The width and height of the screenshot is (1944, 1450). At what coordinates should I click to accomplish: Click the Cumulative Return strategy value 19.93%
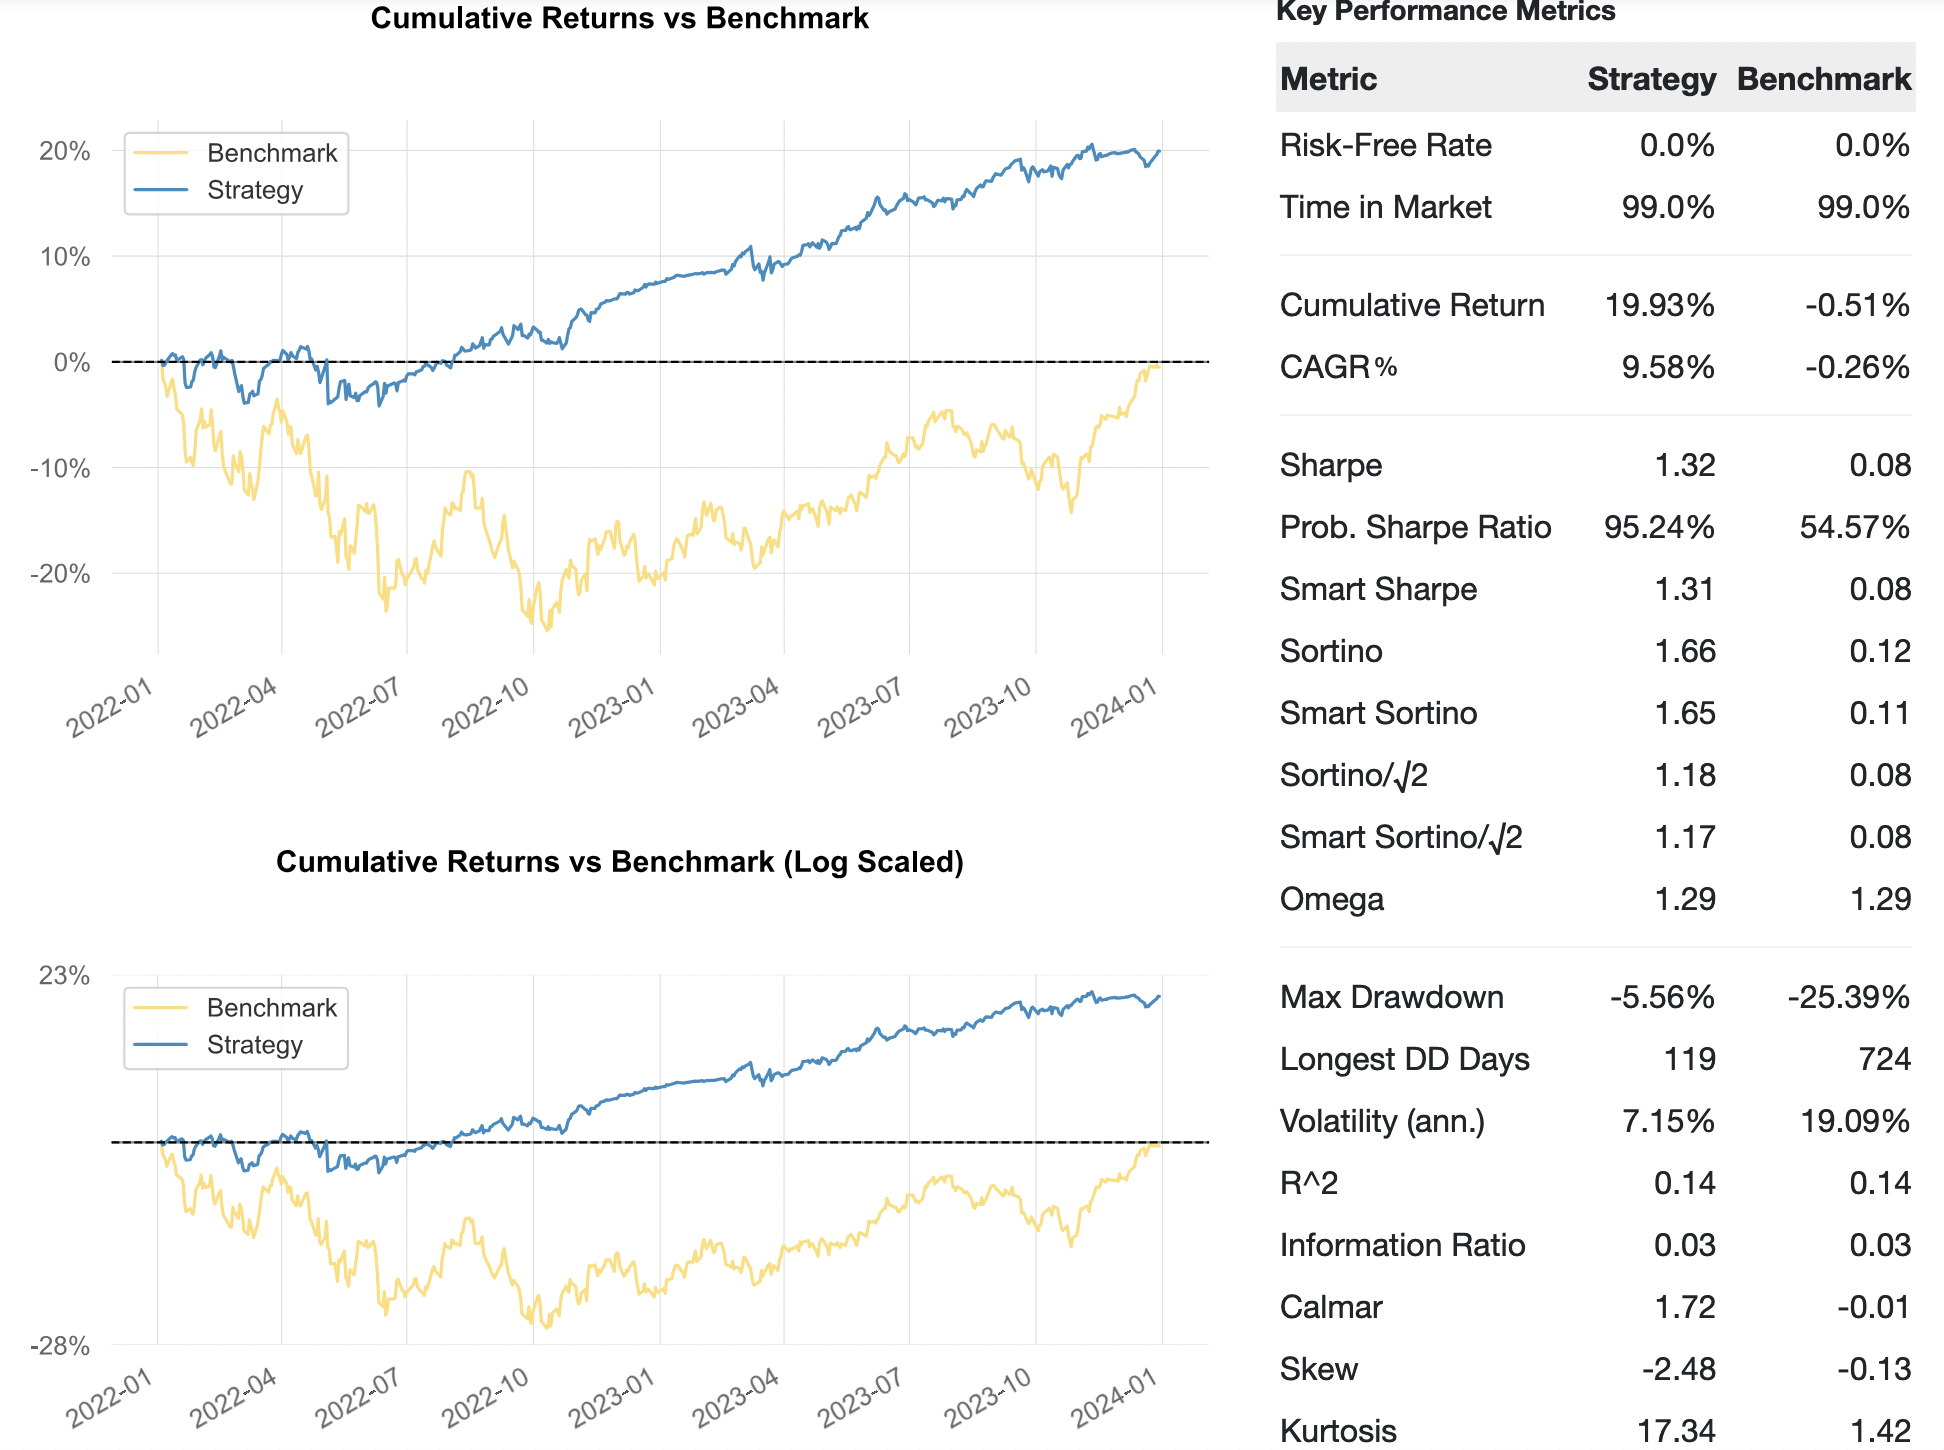(1659, 305)
